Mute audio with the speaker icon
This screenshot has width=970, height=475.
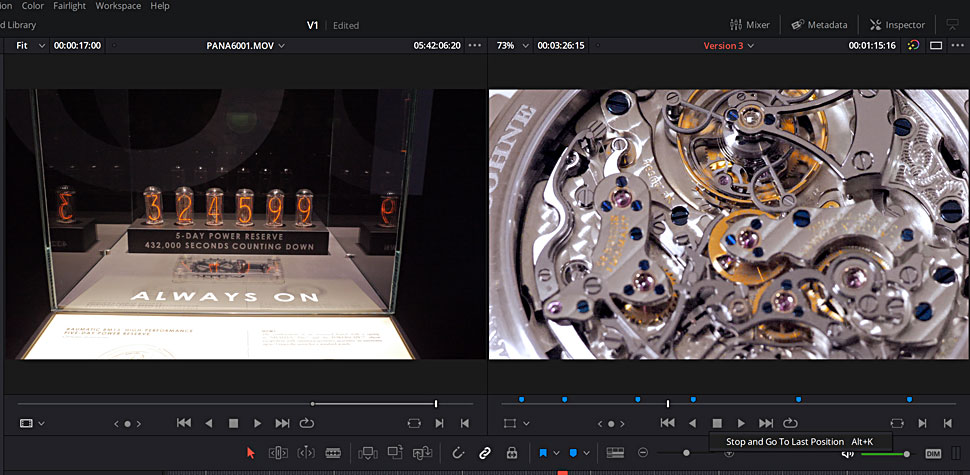(848, 453)
